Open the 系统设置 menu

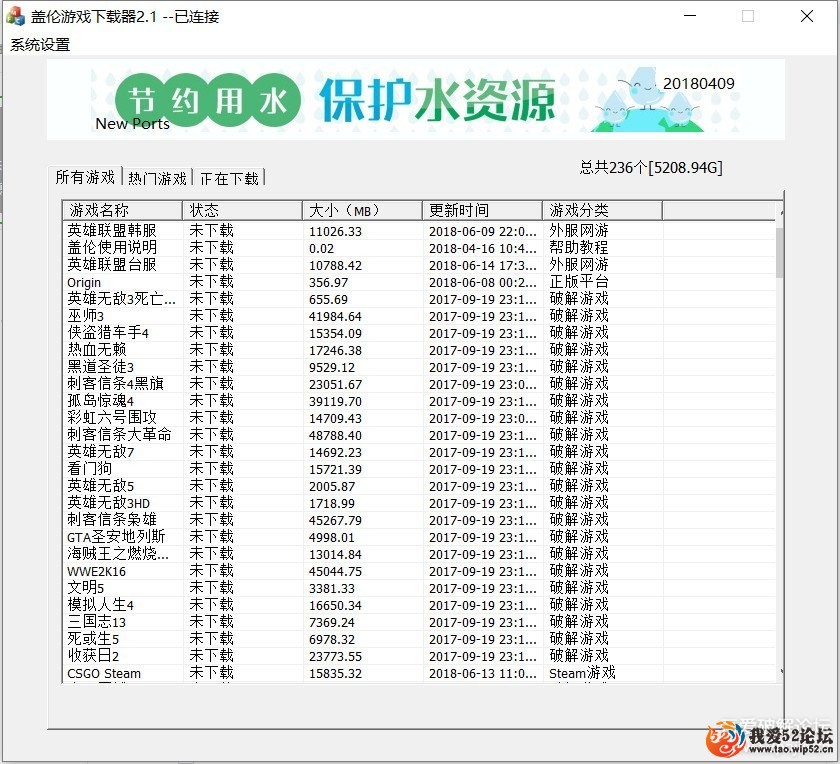40,45
